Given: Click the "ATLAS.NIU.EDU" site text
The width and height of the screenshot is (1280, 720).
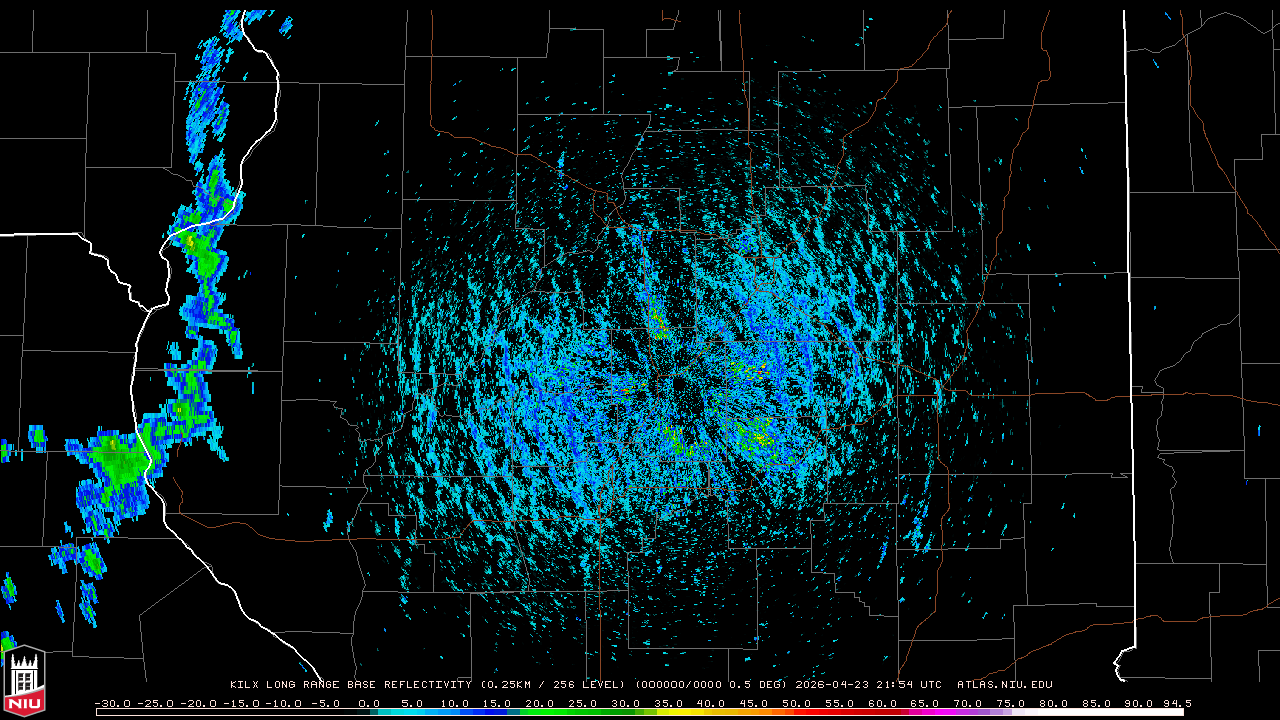Looking at the screenshot, I should pyautogui.click(x=1005, y=685).
